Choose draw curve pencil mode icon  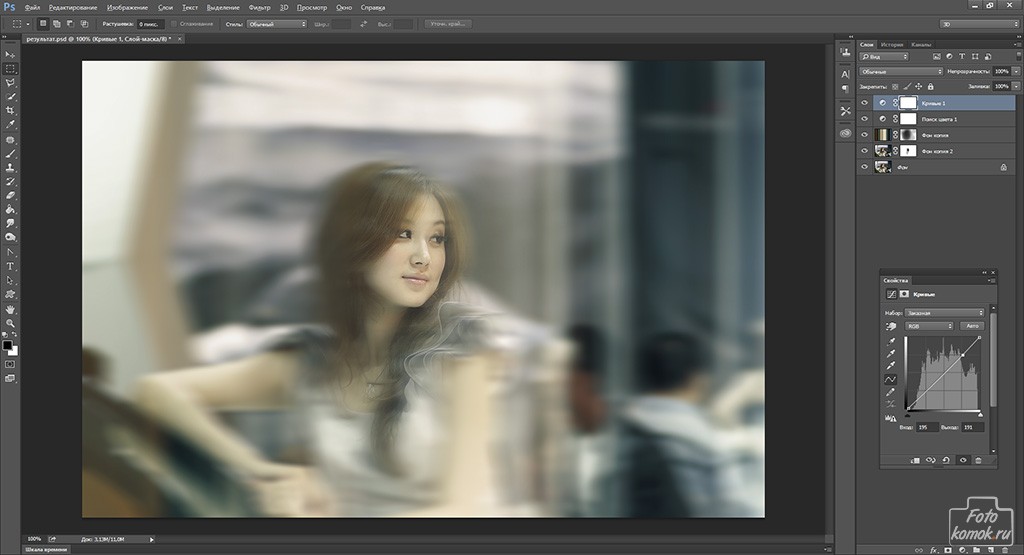[x=891, y=392]
